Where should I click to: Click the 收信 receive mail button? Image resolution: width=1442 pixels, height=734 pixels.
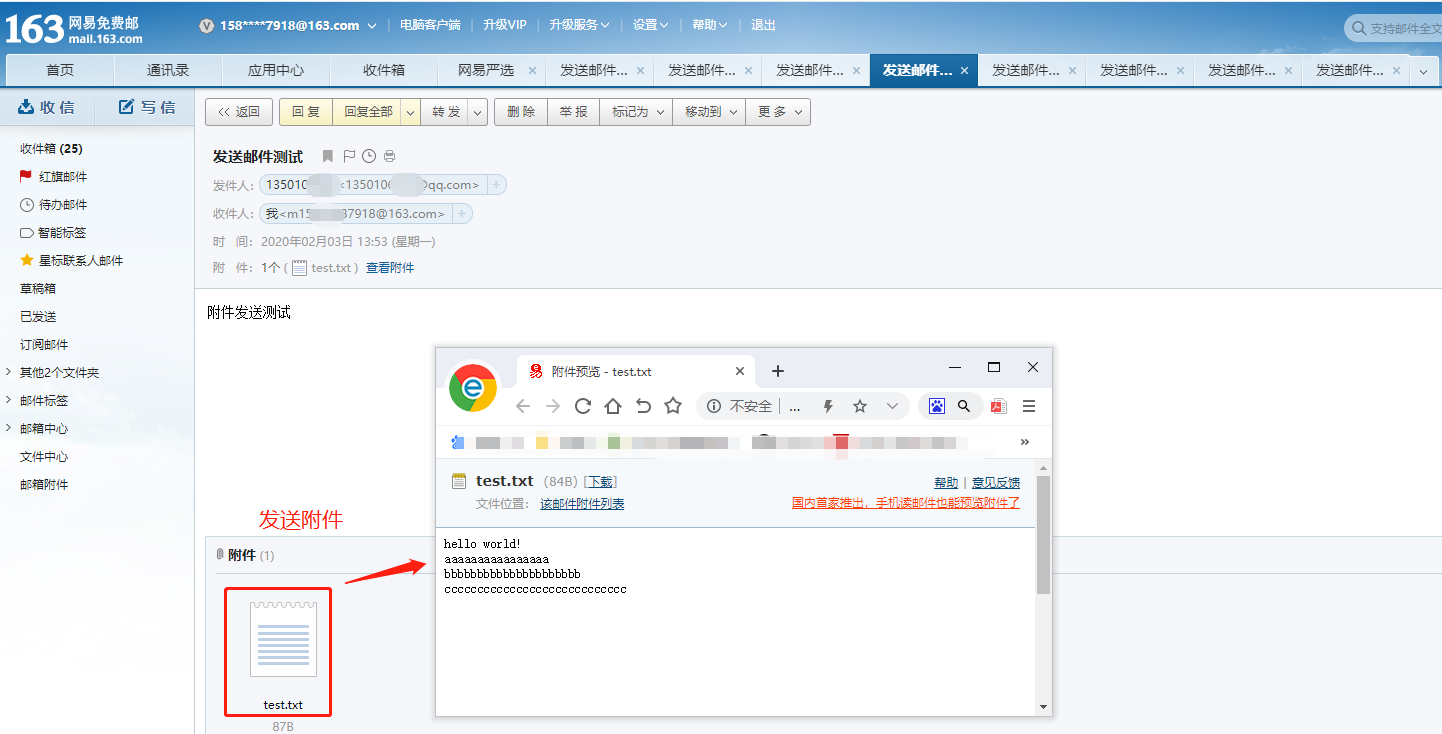click(47, 107)
